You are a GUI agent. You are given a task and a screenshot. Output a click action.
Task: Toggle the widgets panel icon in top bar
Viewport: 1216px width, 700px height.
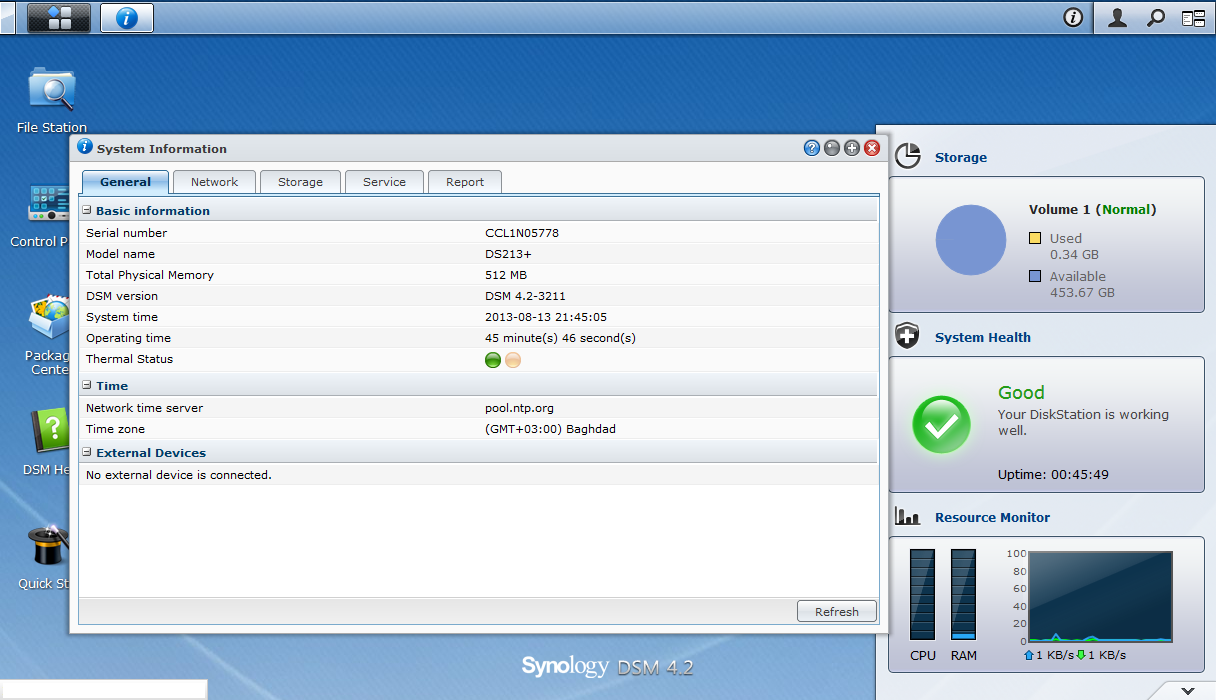tap(1193, 17)
